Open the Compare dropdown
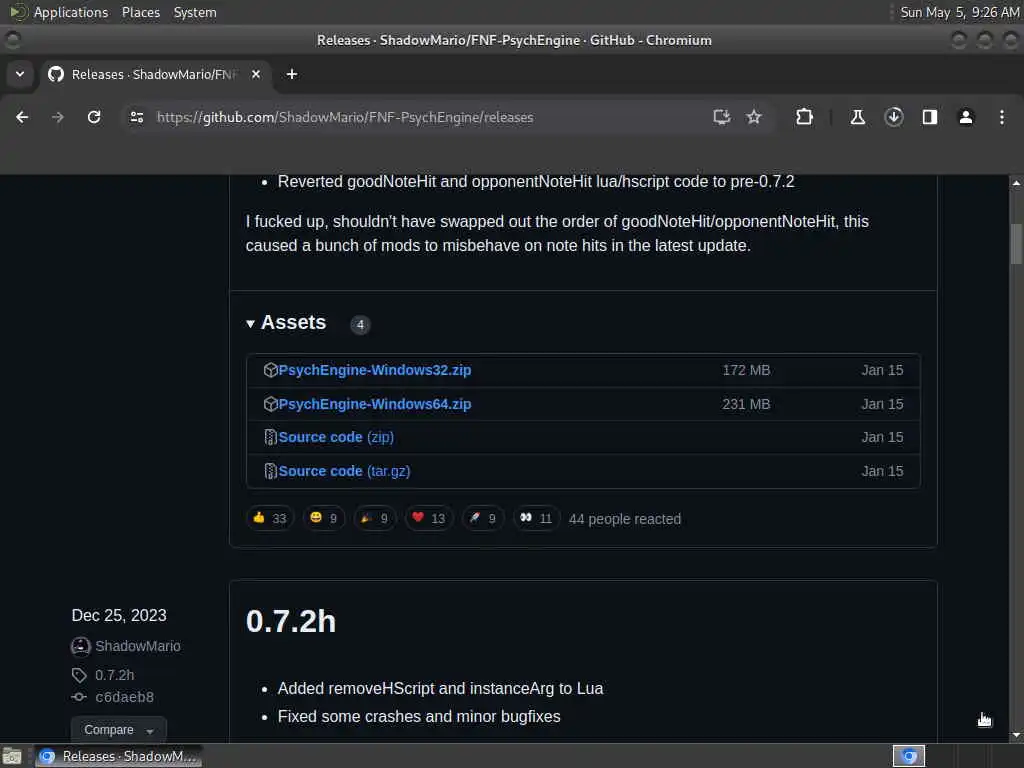Screen dimensions: 1024x768 pyautogui.click(x=118, y=730)
